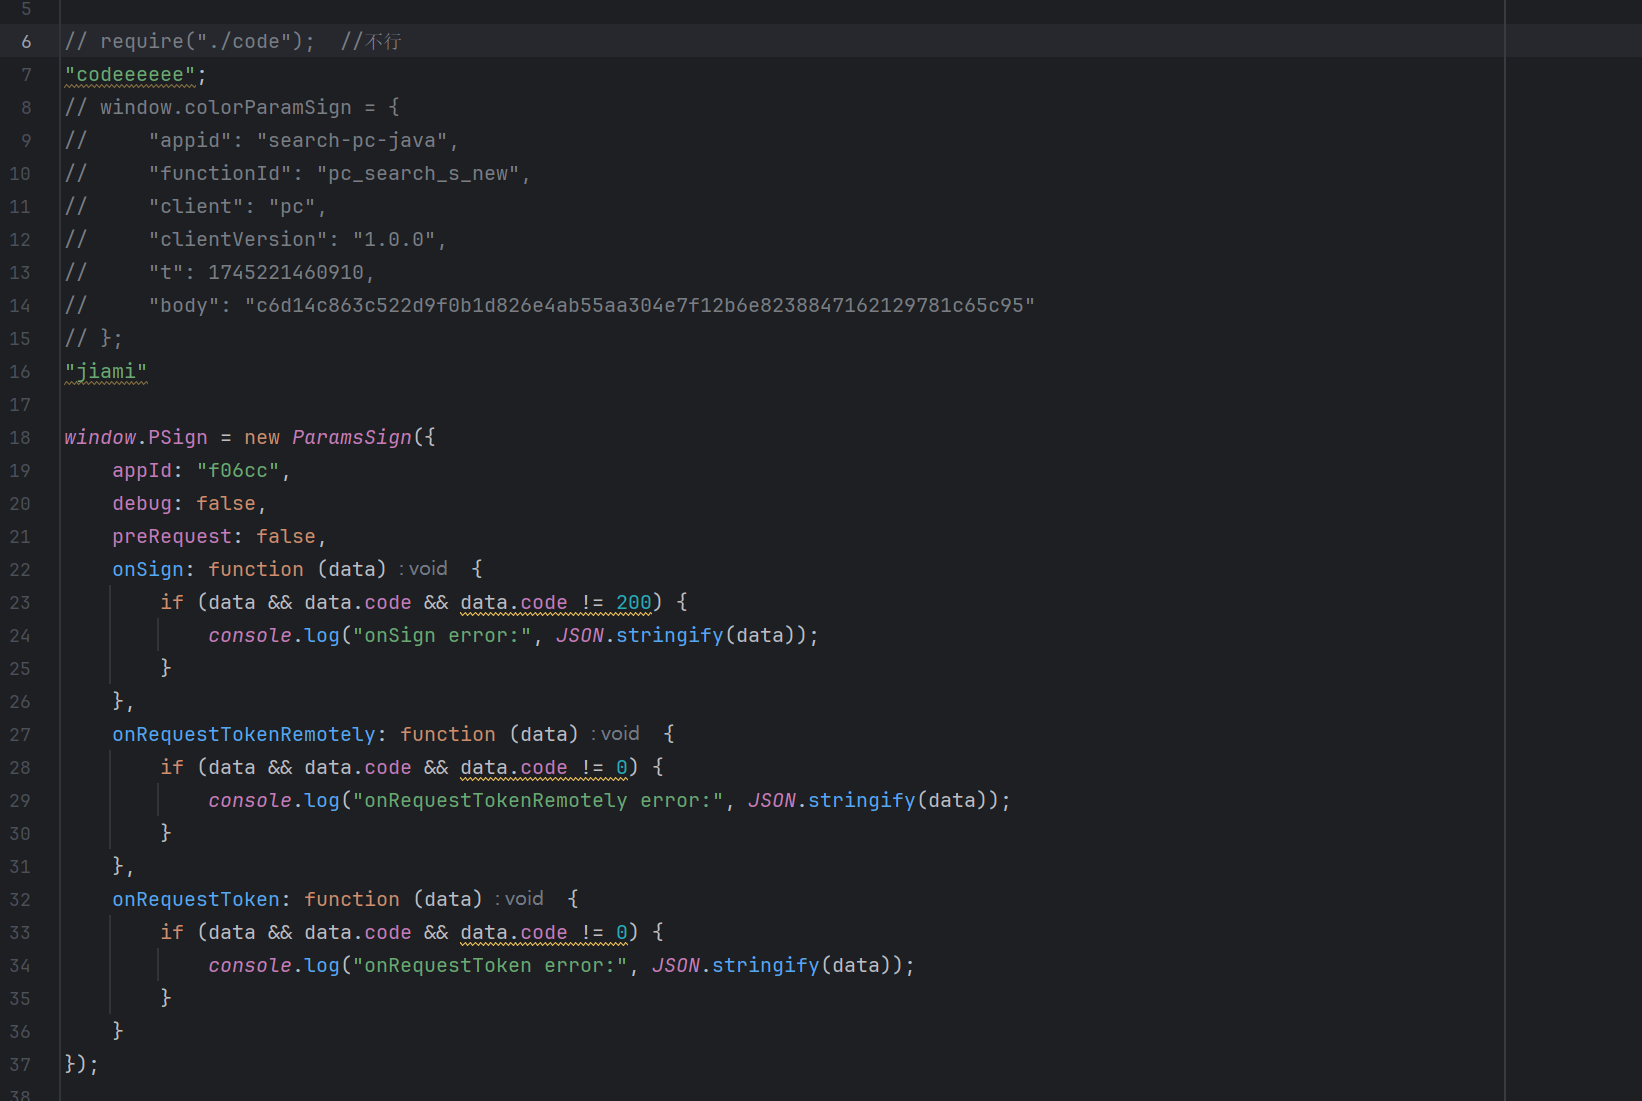Viewport: 1642px width, 1101px height.
Task: Click the void inlay hint after onSign function
Action: [x=427, y=569]
